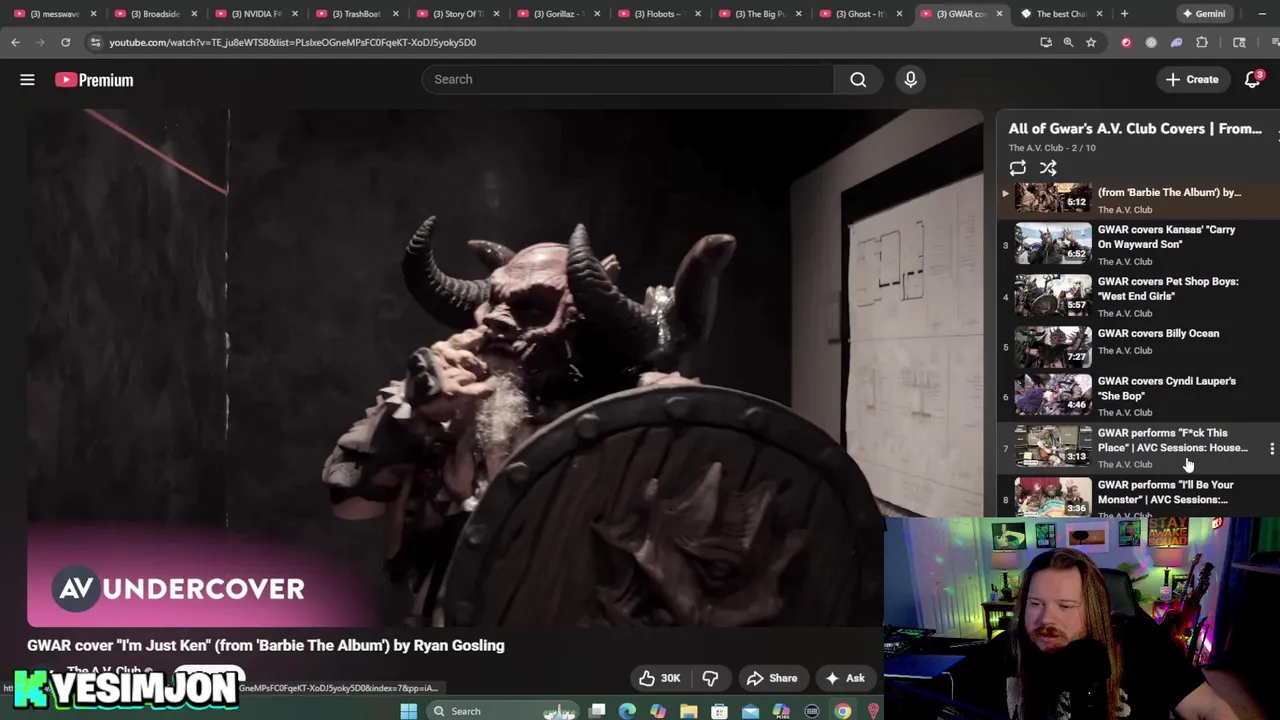This screenshot has height=720, width=1280.
Task: Switch to Broadside browser tab
Action: point(156,14)
